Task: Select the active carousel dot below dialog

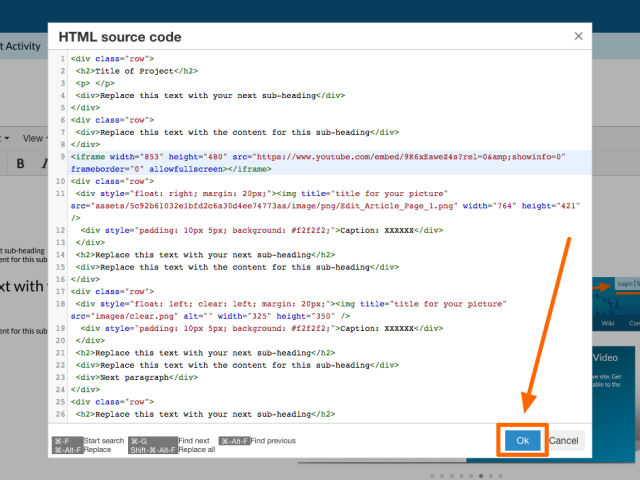Action: tap(481, 476)
